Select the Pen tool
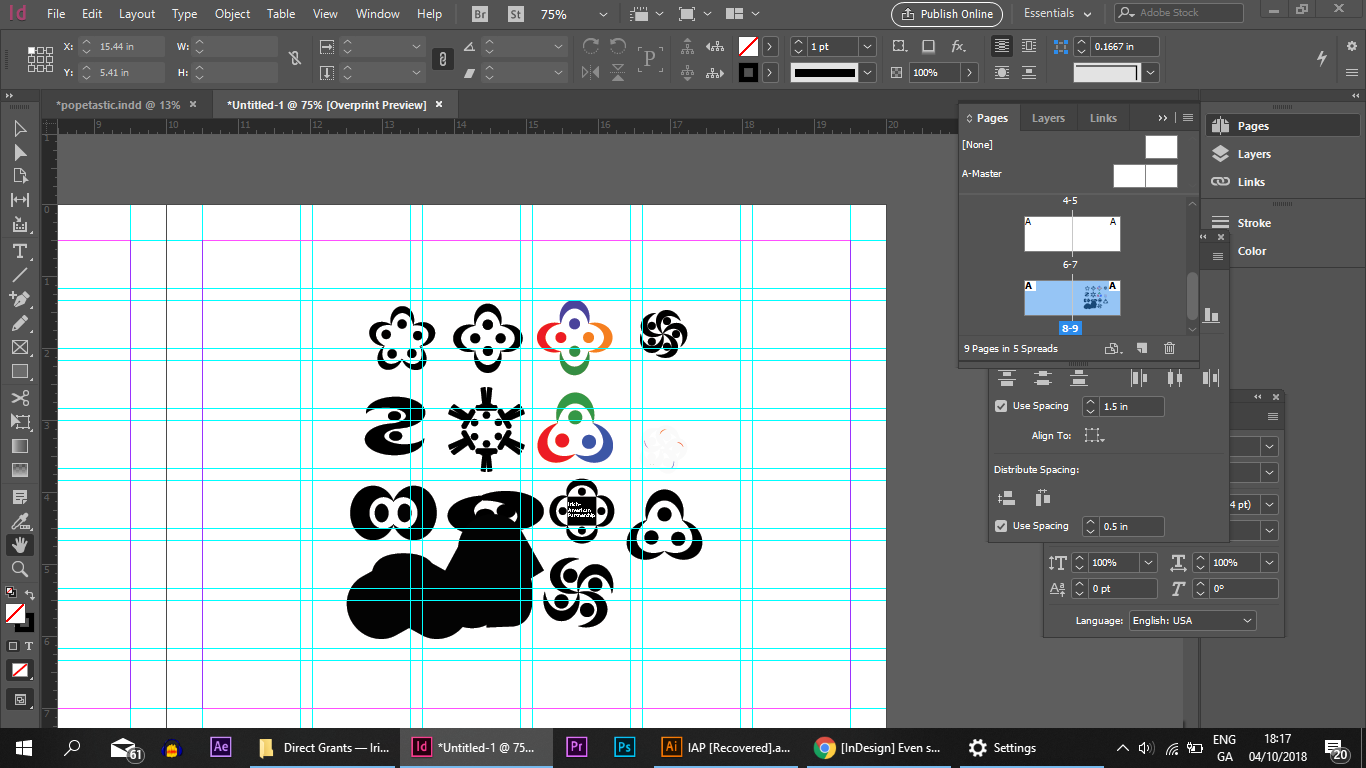The image size is (1366, 768). click(x=18, y=298)
